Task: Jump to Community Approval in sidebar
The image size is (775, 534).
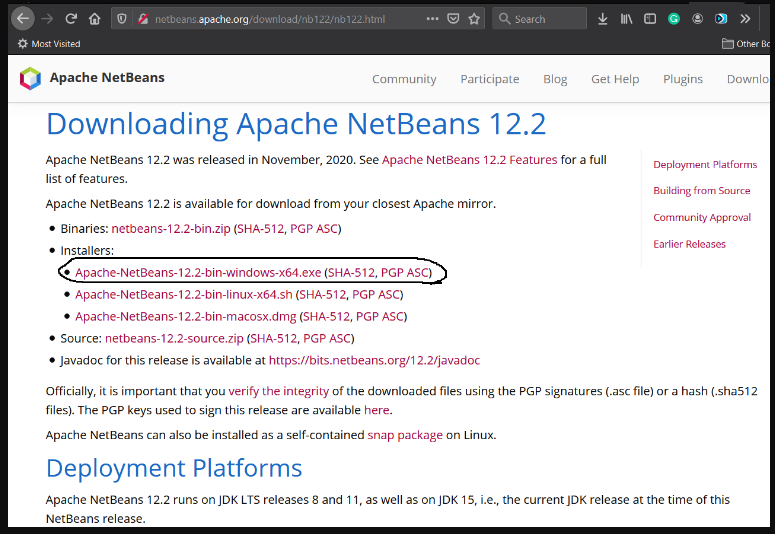Action: 702,218
